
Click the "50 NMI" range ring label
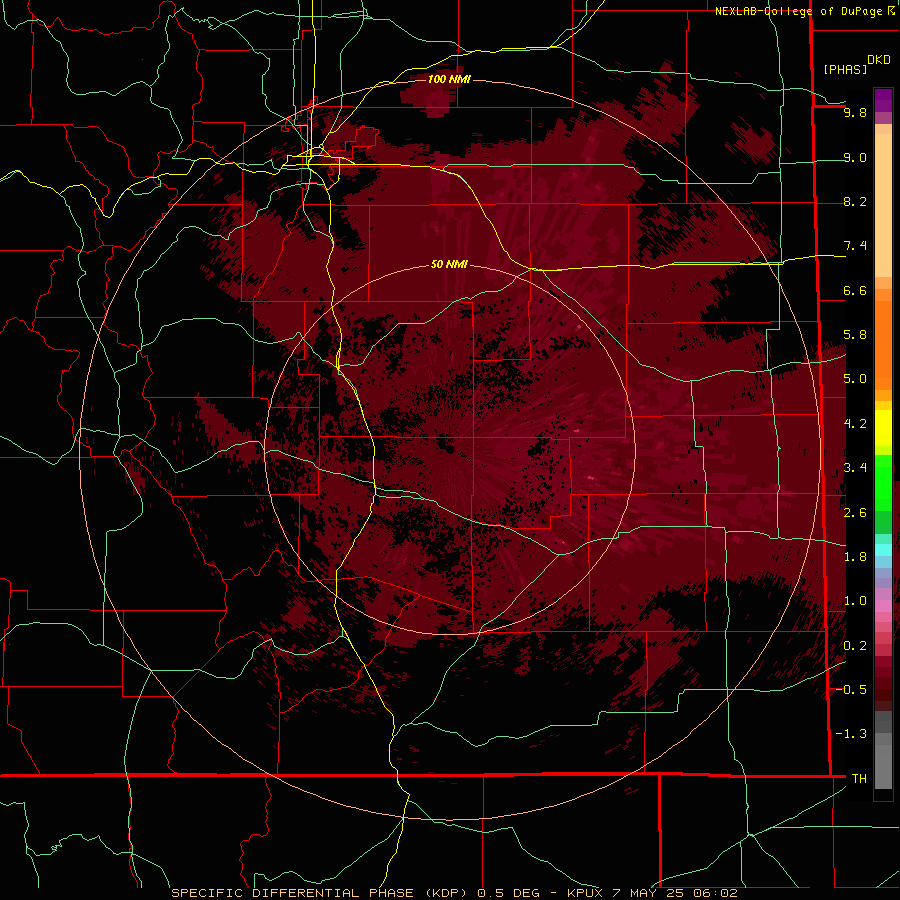449,264
